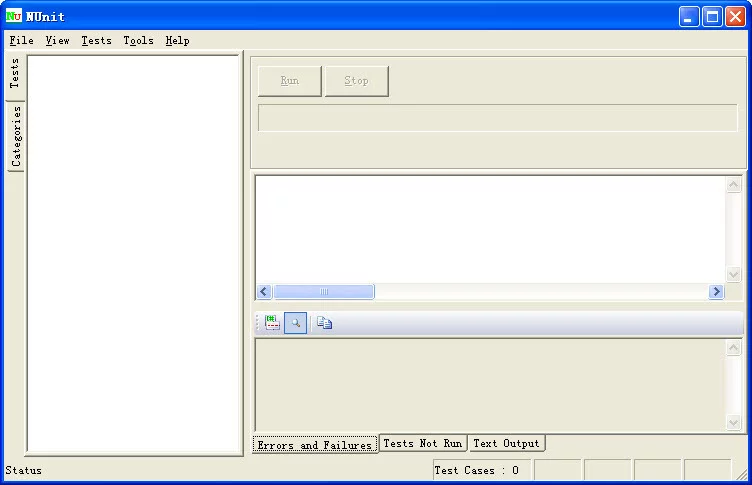Click the copy to clipboard icon
The height and width of the screenshot is (485, 752).
(325, 323)
